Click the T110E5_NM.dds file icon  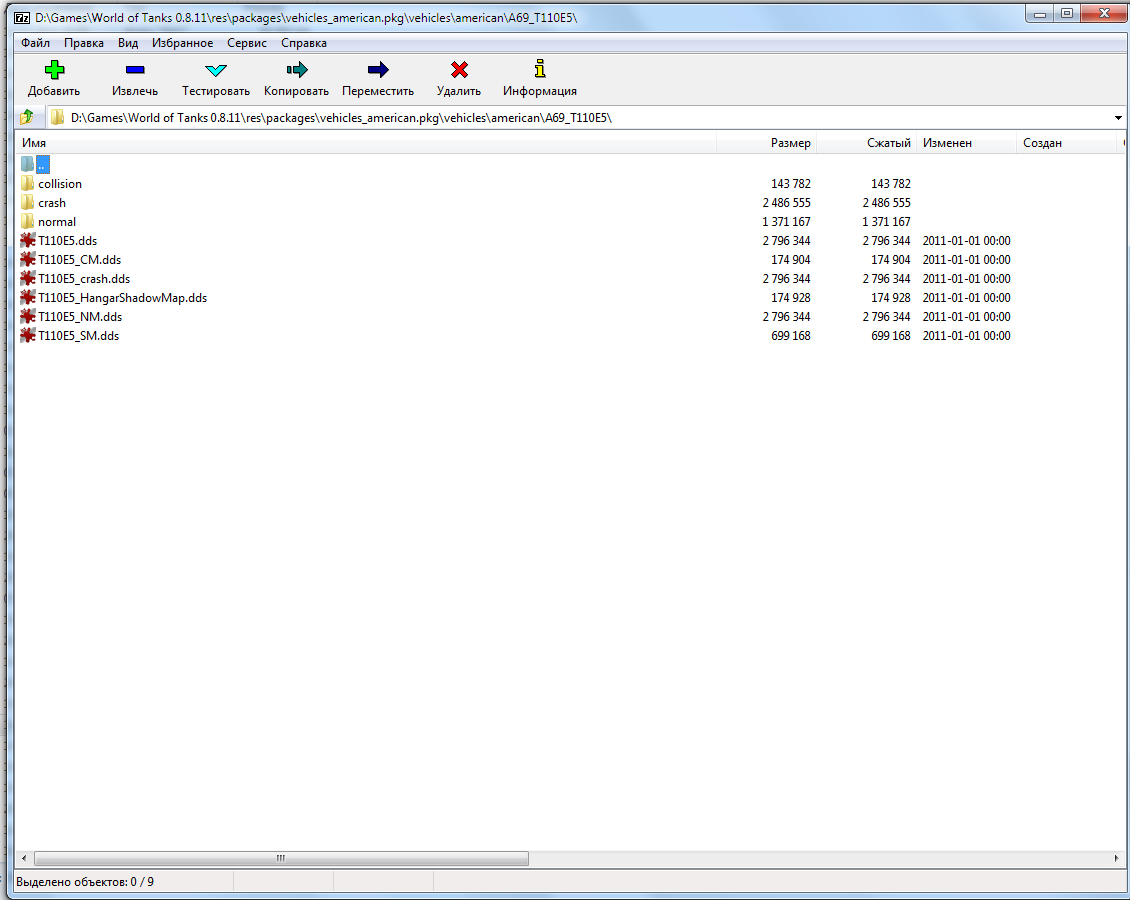pyautogui.click(x=27, y=316)
